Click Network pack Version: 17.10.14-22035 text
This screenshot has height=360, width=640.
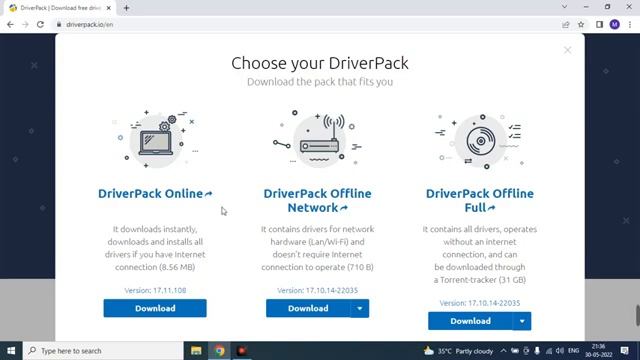coord(317,290)
